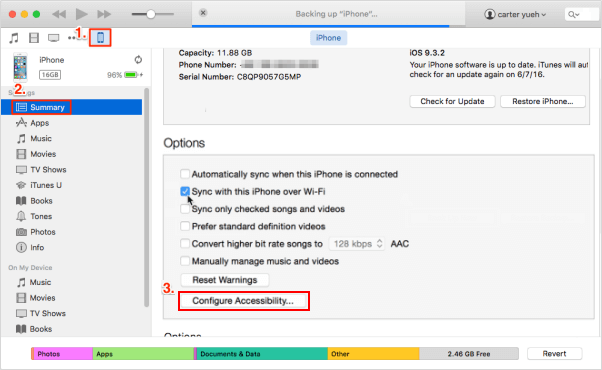Open Books under Settings sidebar
Image resolution: width=602 pixels, height=370 pixels.
34,201
